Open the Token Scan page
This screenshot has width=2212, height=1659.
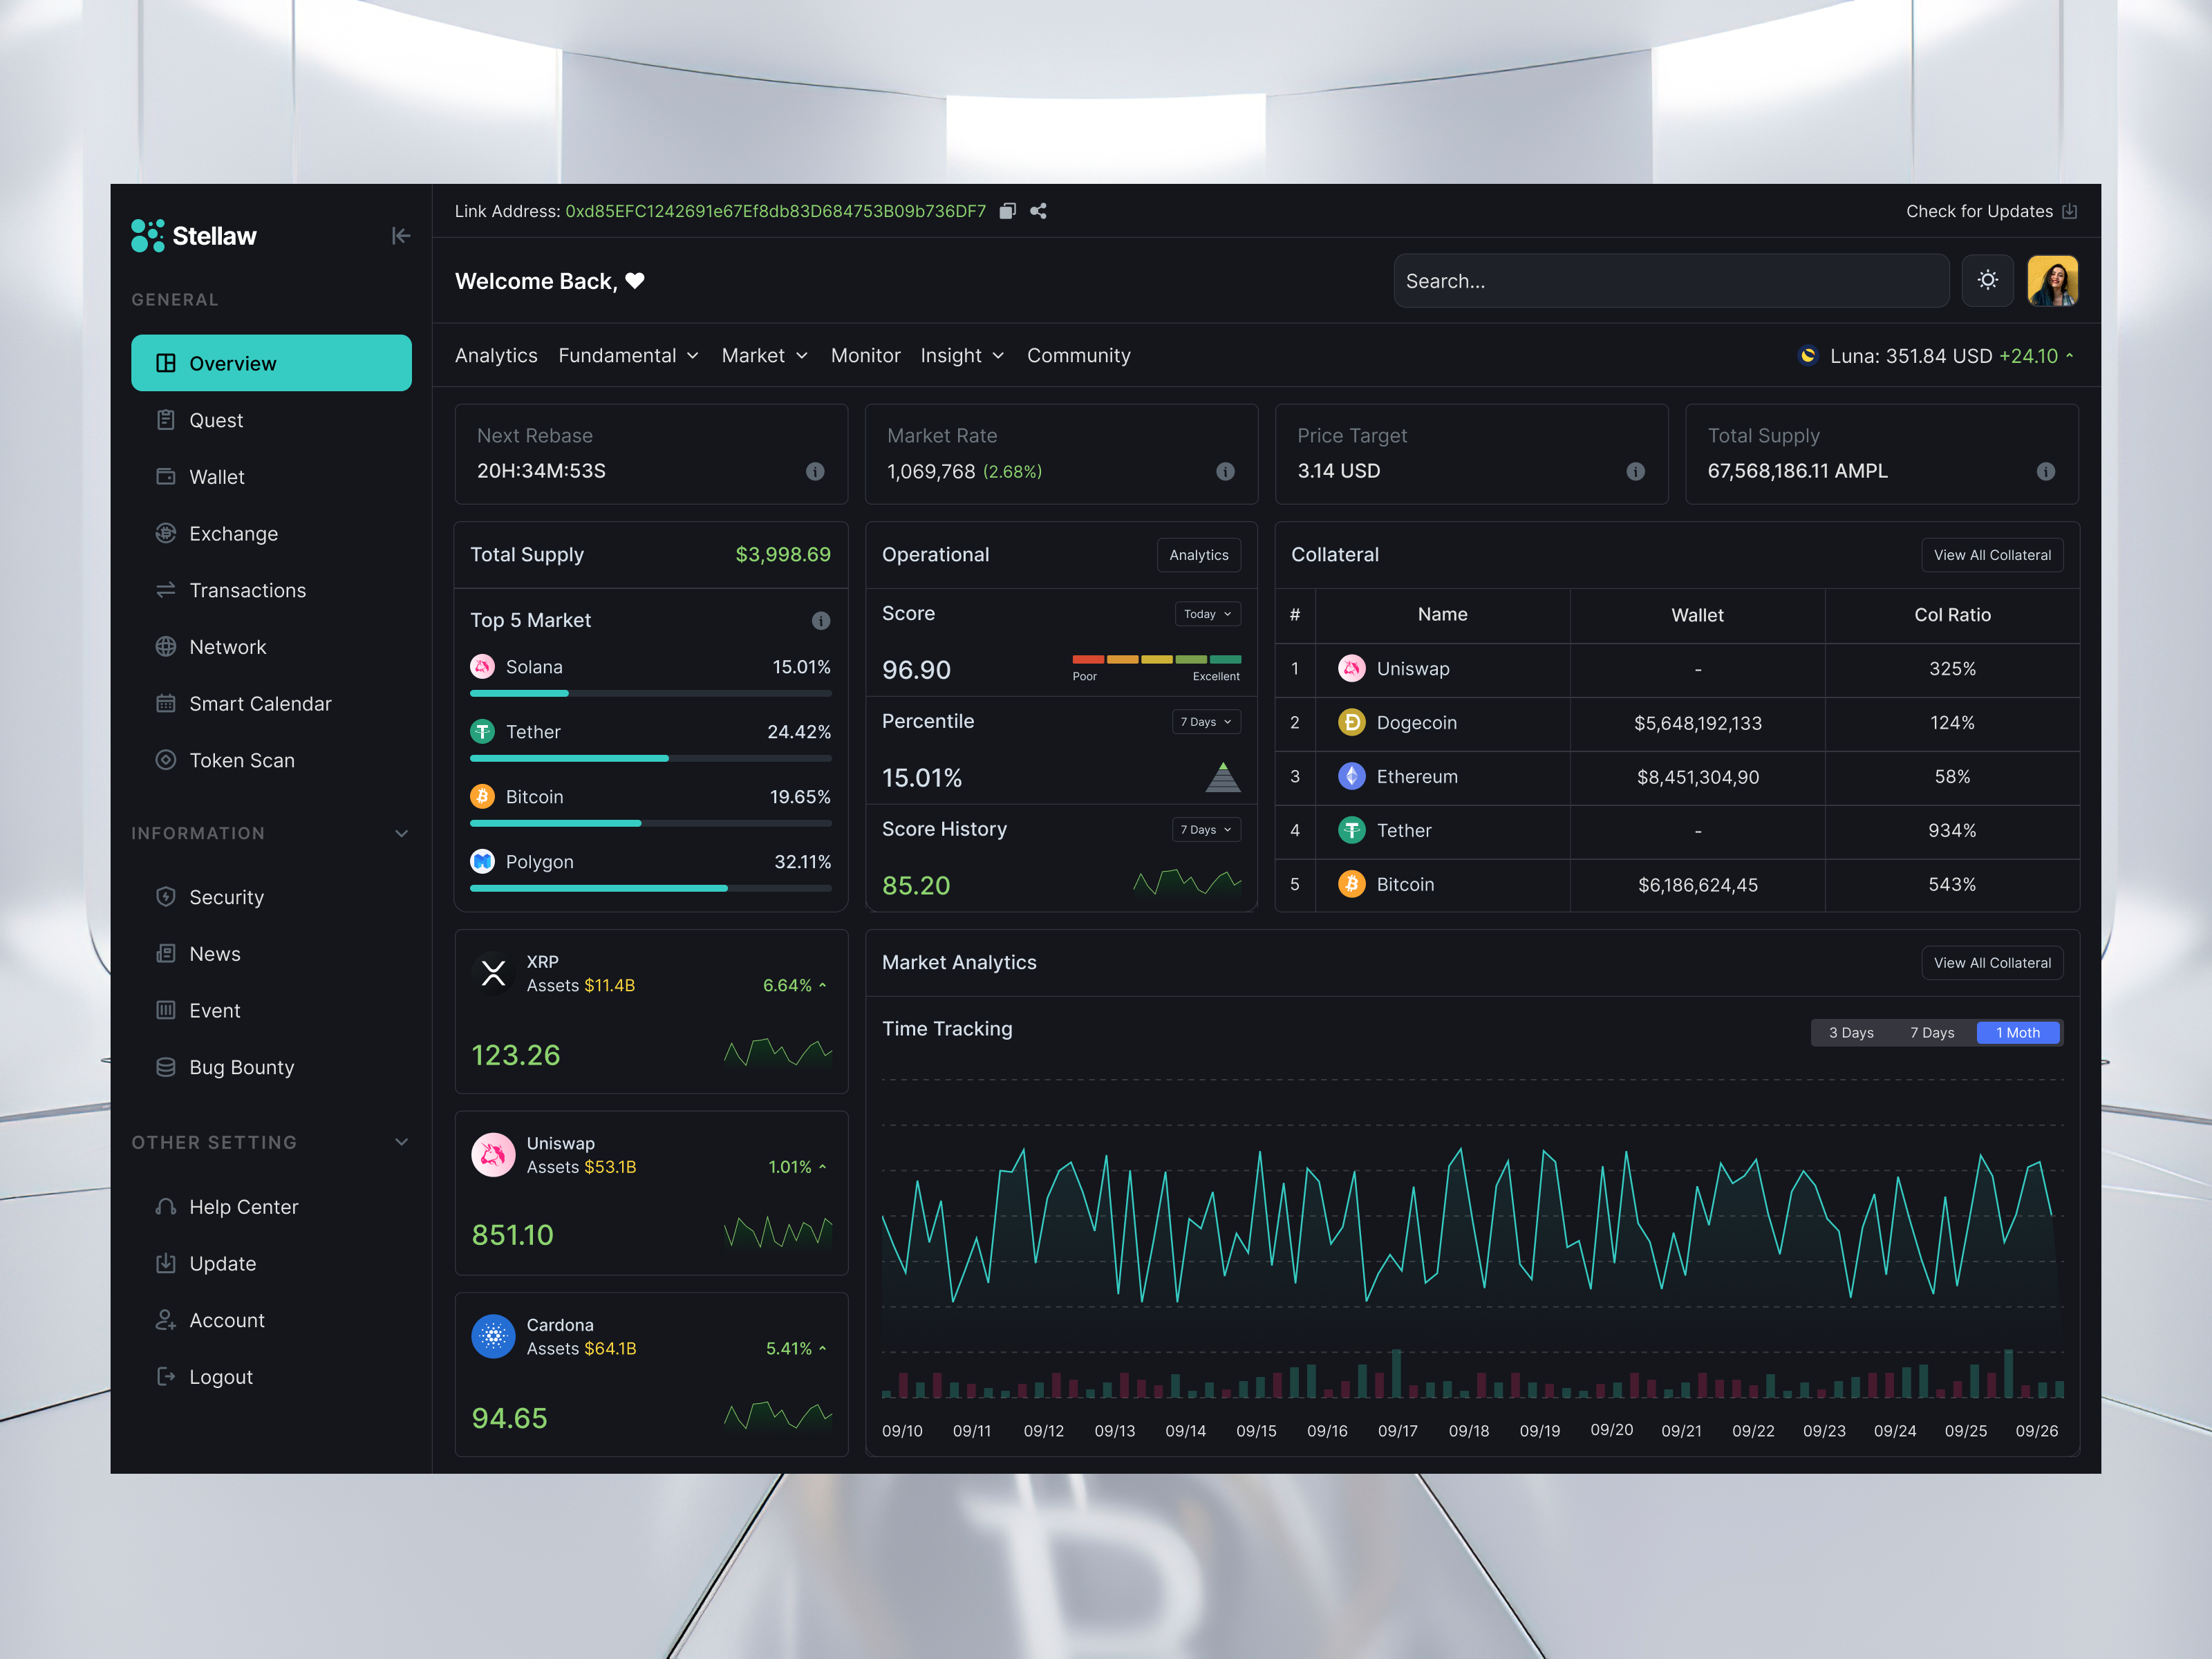241,760
